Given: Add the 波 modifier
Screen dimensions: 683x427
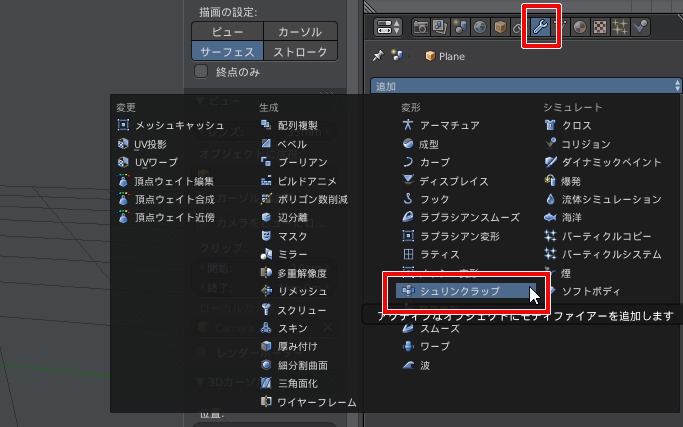Looking at the screenshot, I should click(x=416, y=365).
